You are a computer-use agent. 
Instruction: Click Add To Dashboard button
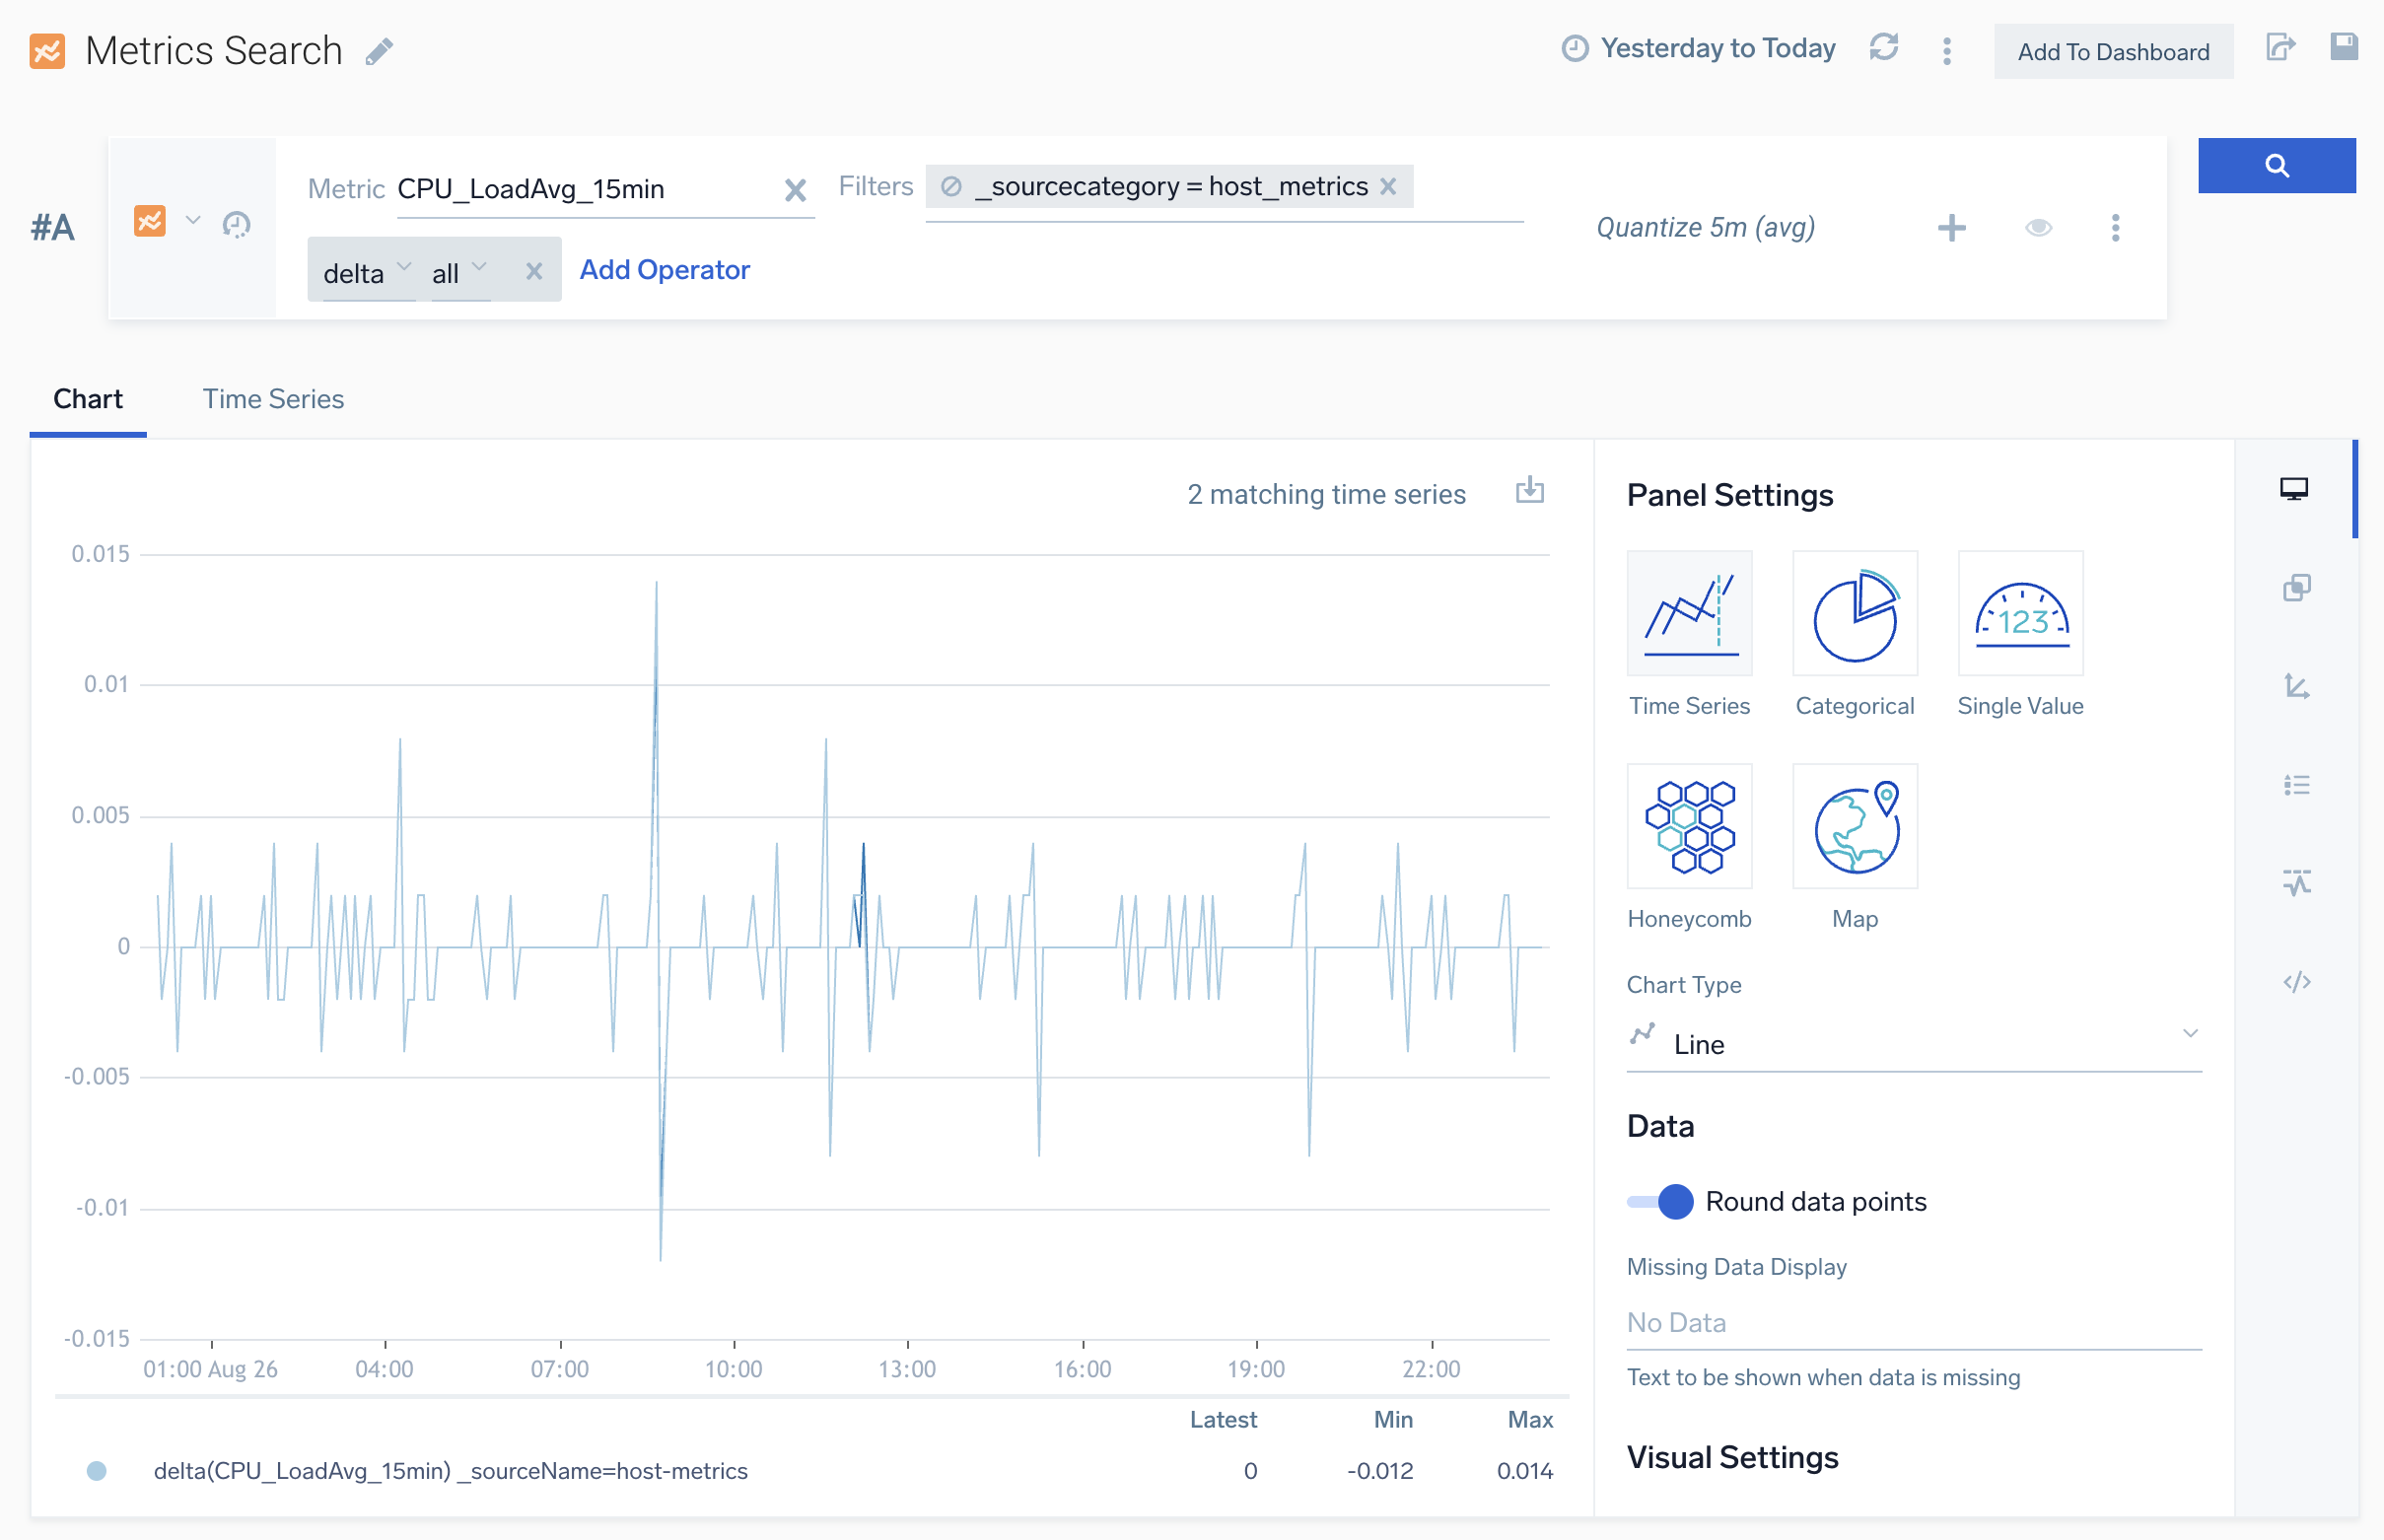2112,52
